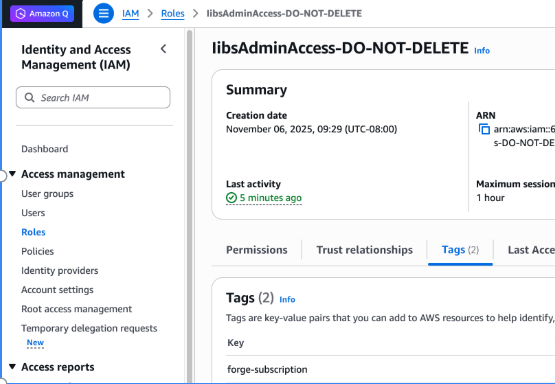The image size is (555, 384).
Task: Click the Key column header
Action: (236, 343)
